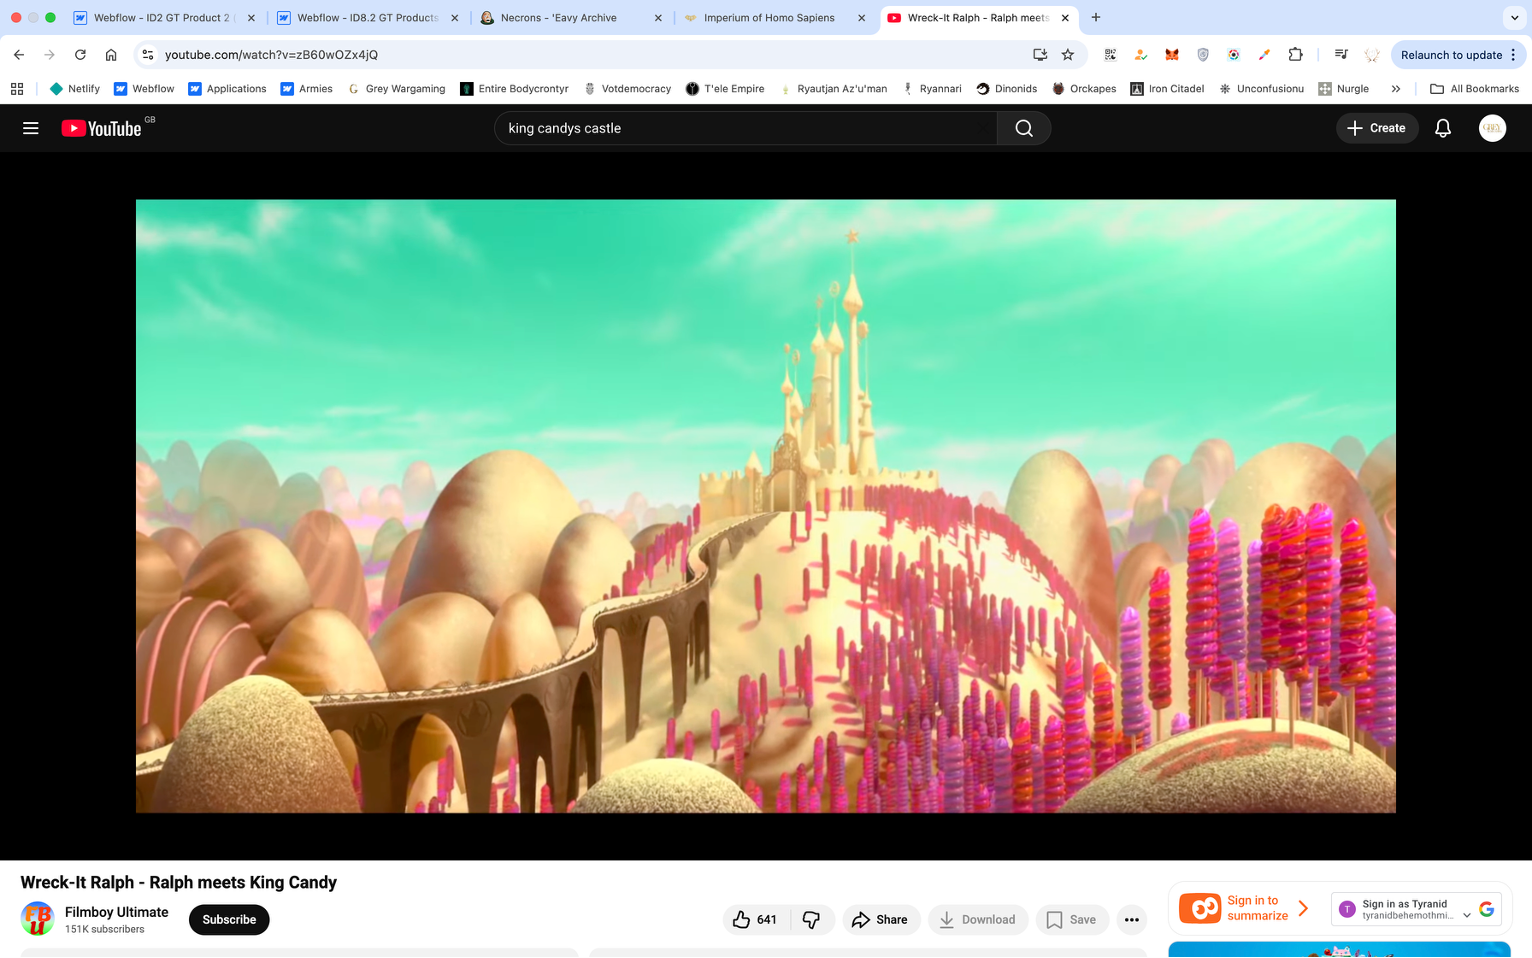Go to the YouTube home logo

102,128
